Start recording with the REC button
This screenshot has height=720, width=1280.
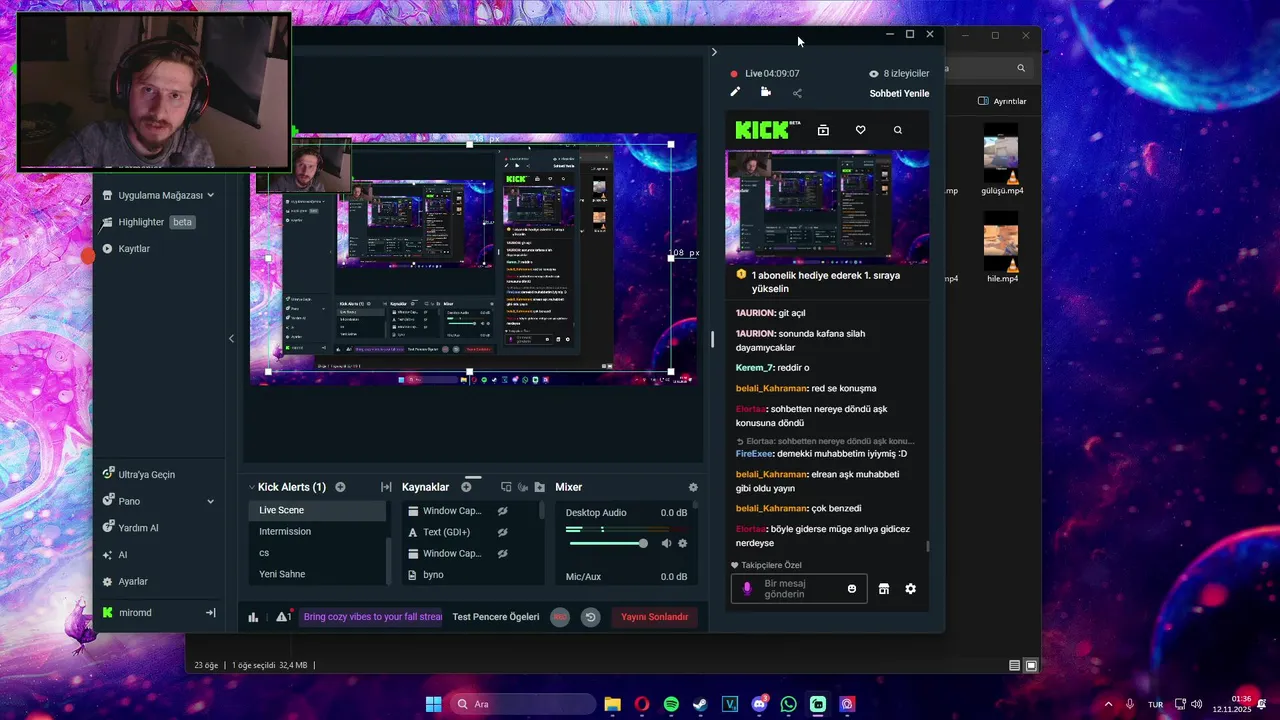pos(560,617)
